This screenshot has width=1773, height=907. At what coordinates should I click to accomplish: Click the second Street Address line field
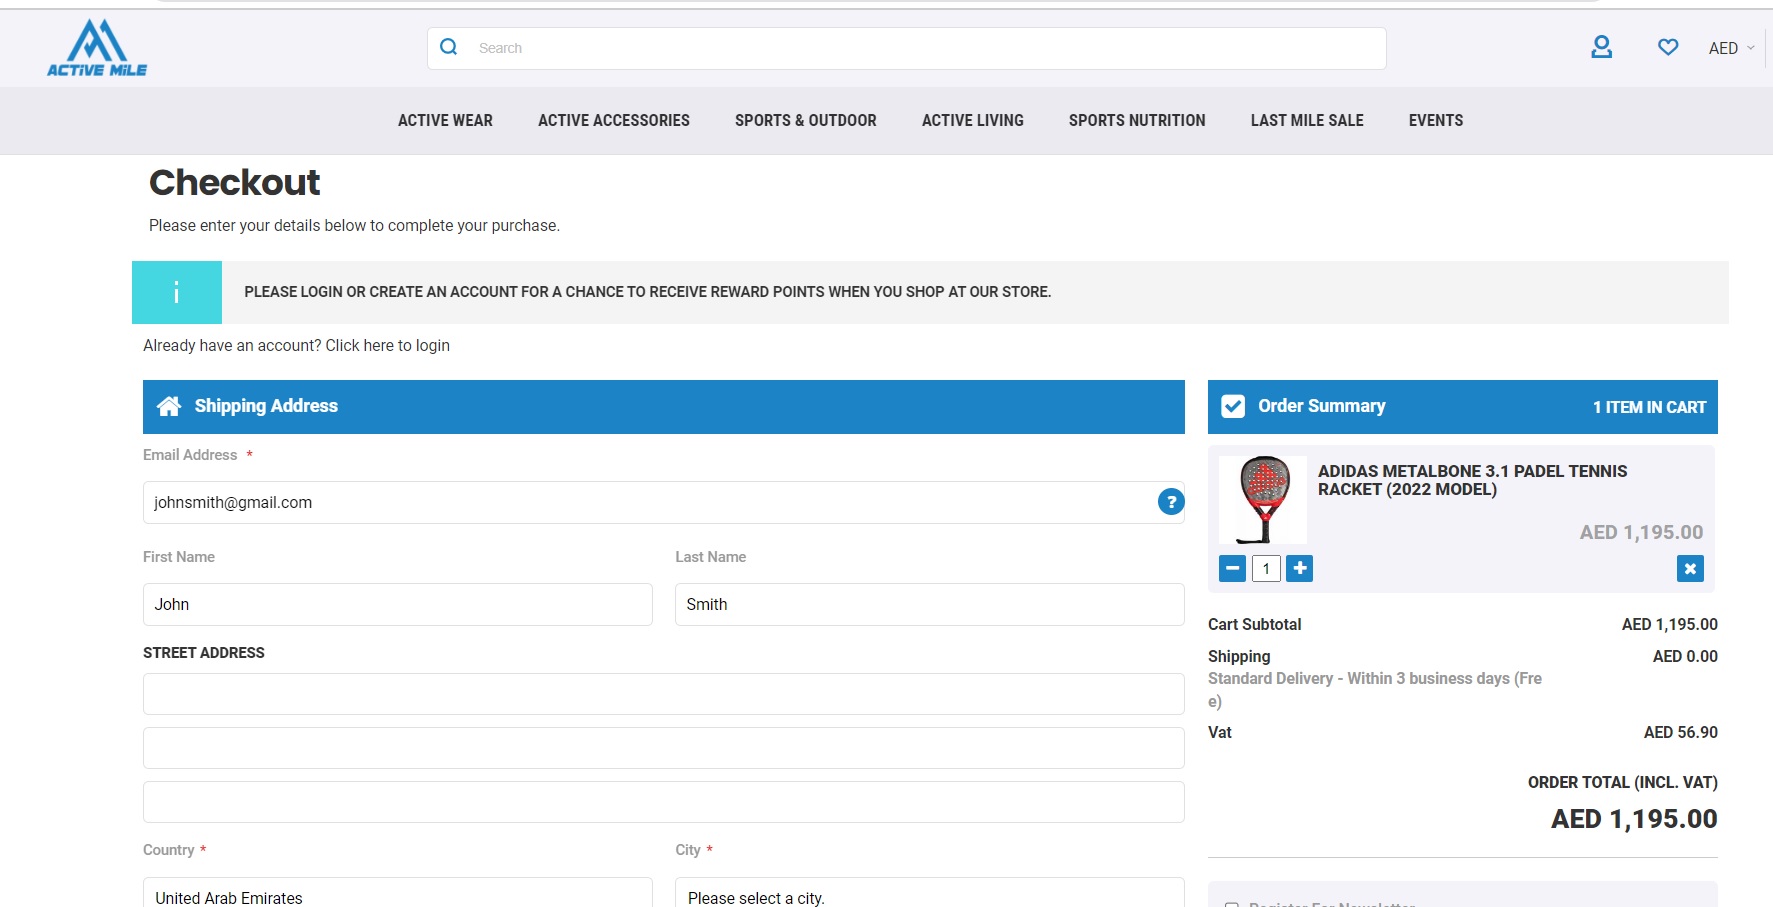(664, 748)
